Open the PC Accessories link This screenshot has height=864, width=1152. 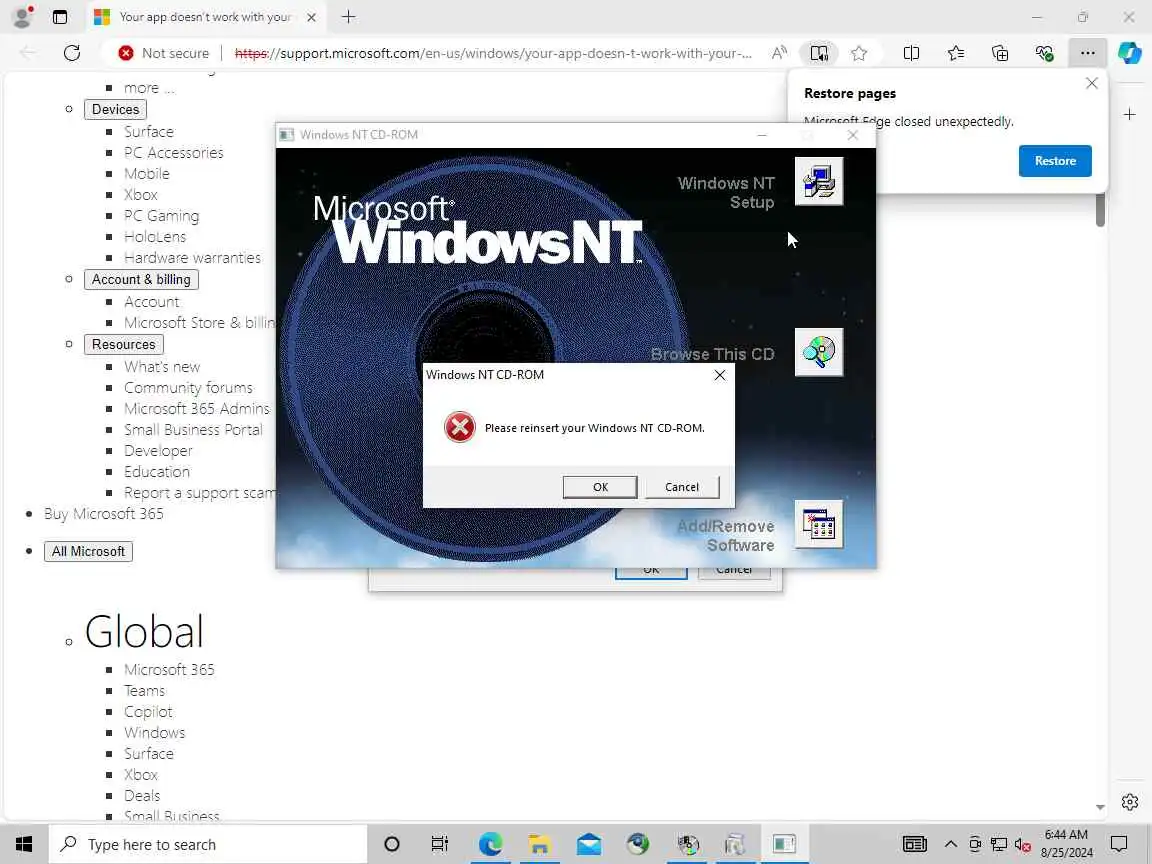tap(174, 153)
